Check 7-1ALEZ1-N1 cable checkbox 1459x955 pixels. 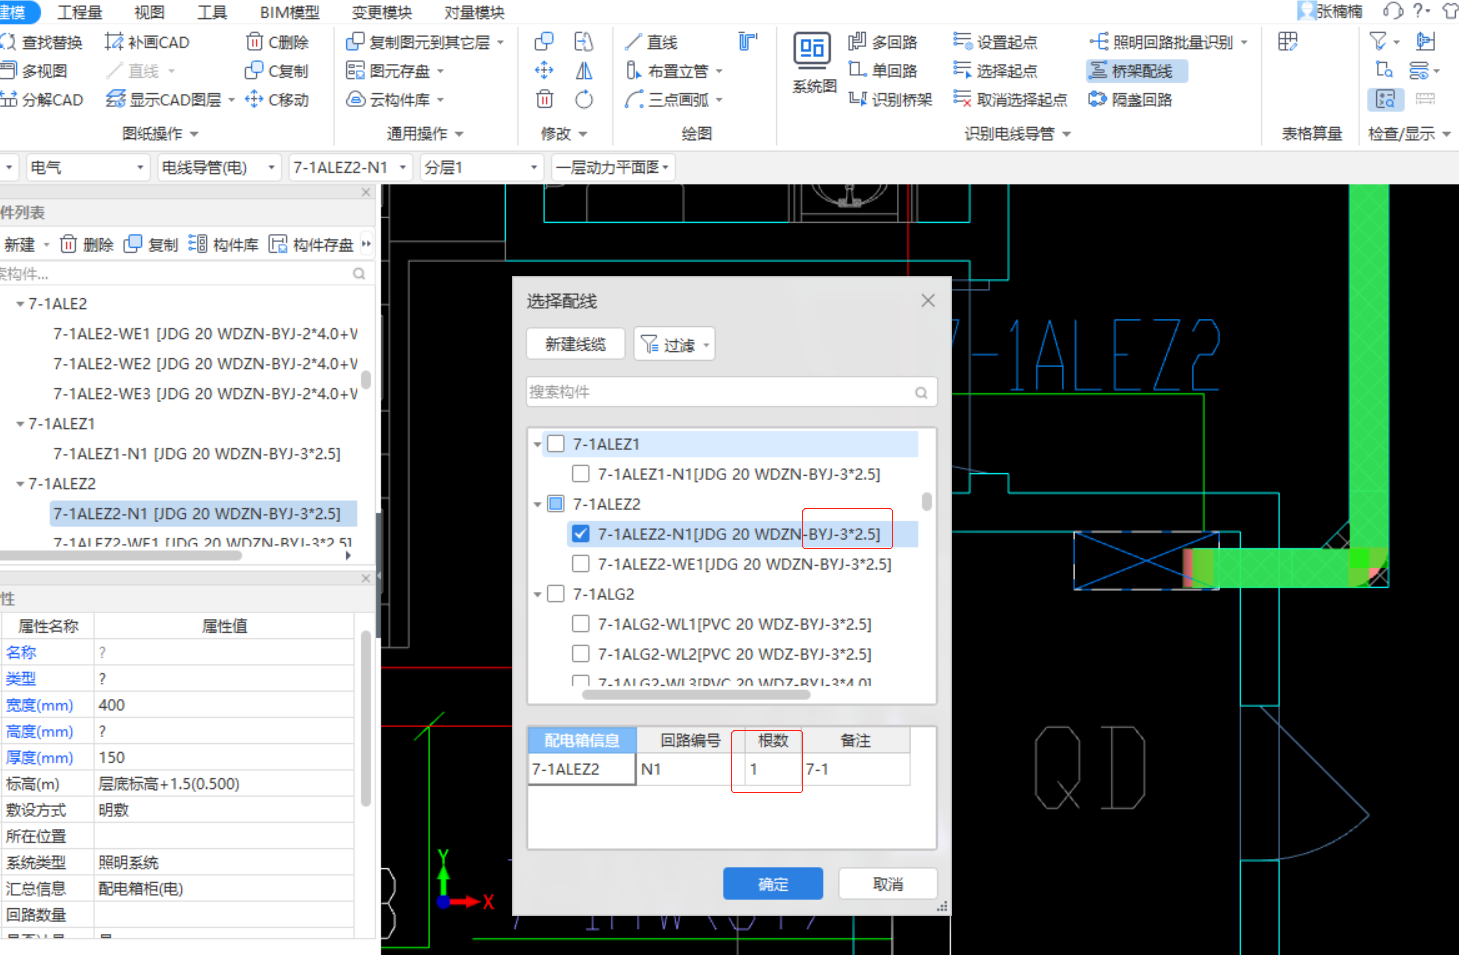[580, 474]
